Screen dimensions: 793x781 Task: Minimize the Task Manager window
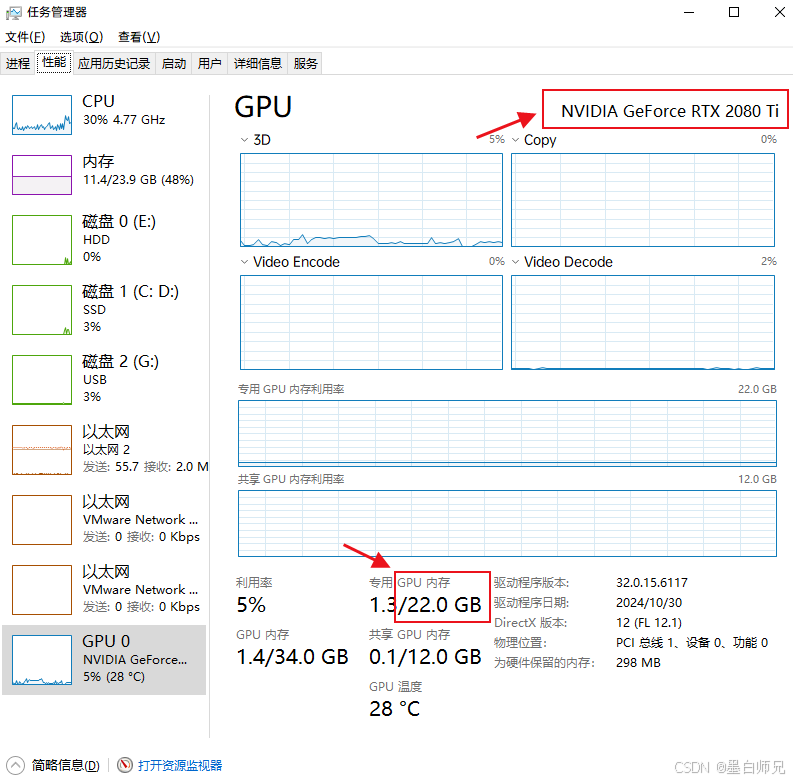click(689, 12)
